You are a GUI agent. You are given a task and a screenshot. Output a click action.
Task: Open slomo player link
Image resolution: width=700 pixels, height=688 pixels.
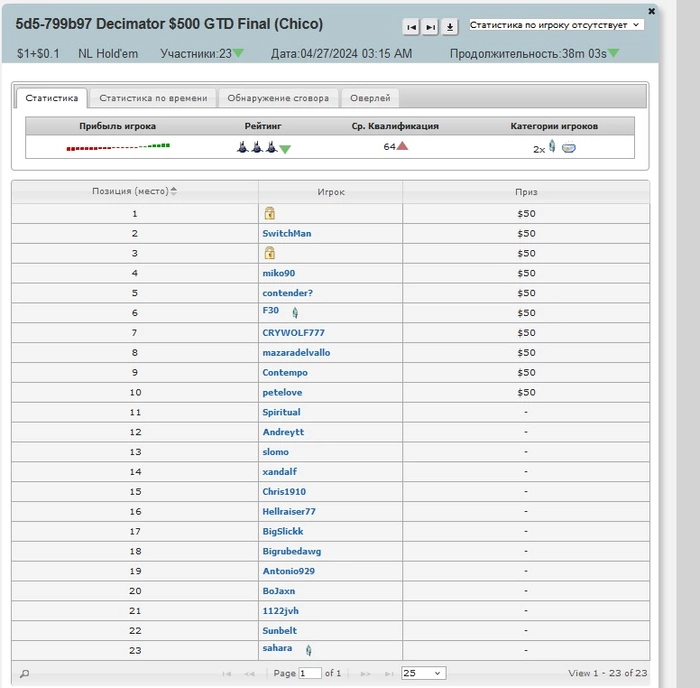click(275, 452)
